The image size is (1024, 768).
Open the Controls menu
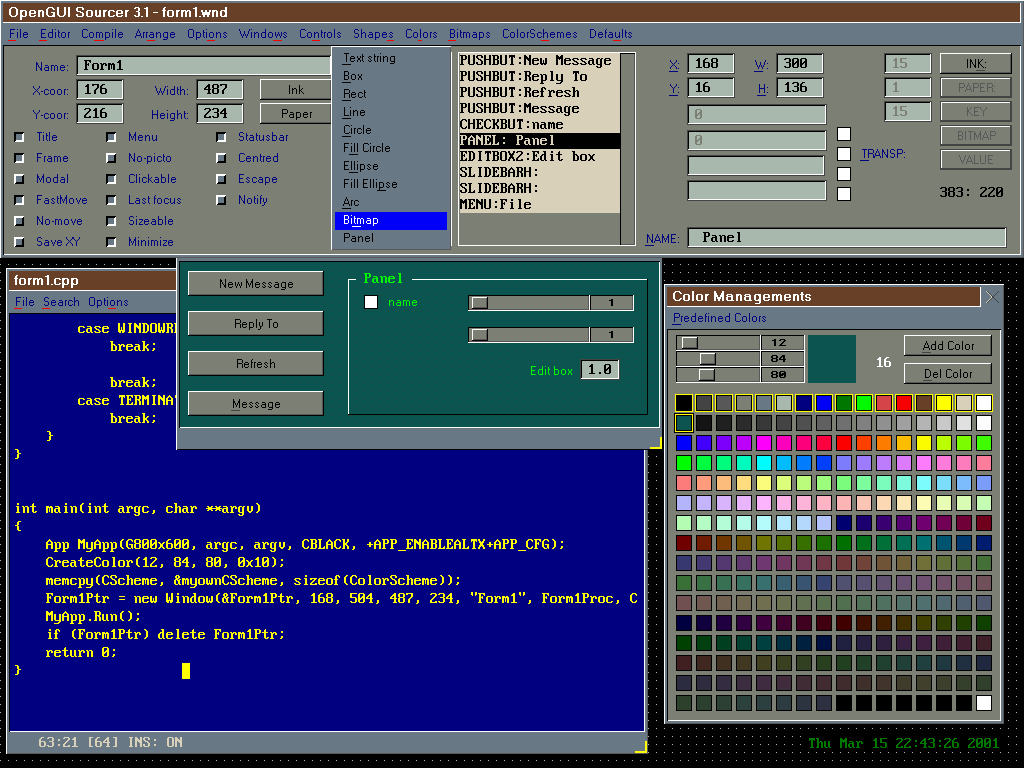point(320,34)
